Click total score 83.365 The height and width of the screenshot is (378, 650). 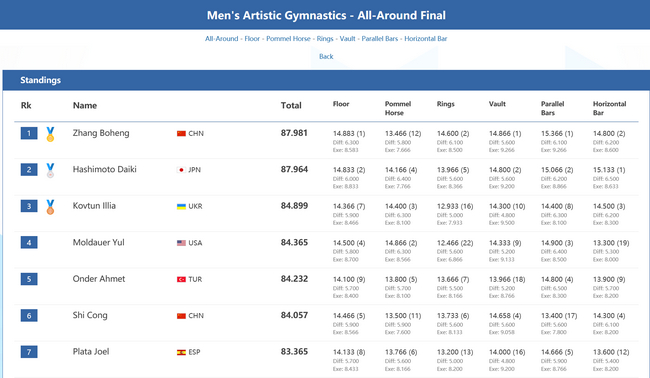point(294,352)
